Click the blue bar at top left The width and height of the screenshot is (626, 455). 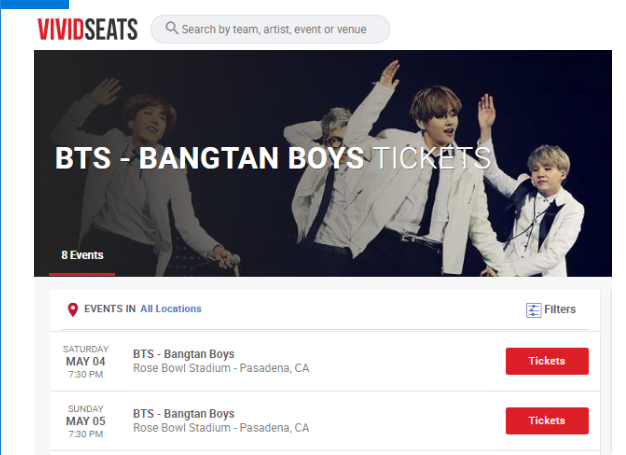pos(35,4)
